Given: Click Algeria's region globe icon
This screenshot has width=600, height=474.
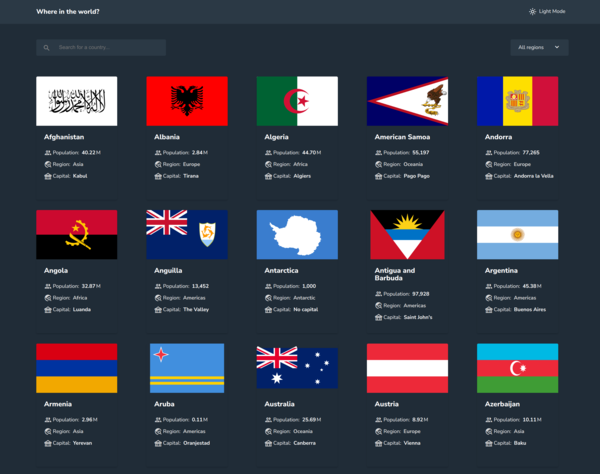Looking at the screenshot, I should tap(268, 165).
